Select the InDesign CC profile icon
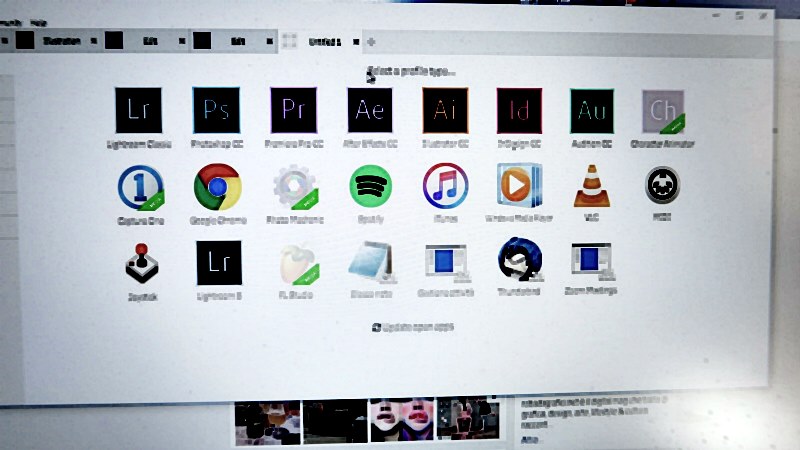800x450 pixels. click(519, 111)
